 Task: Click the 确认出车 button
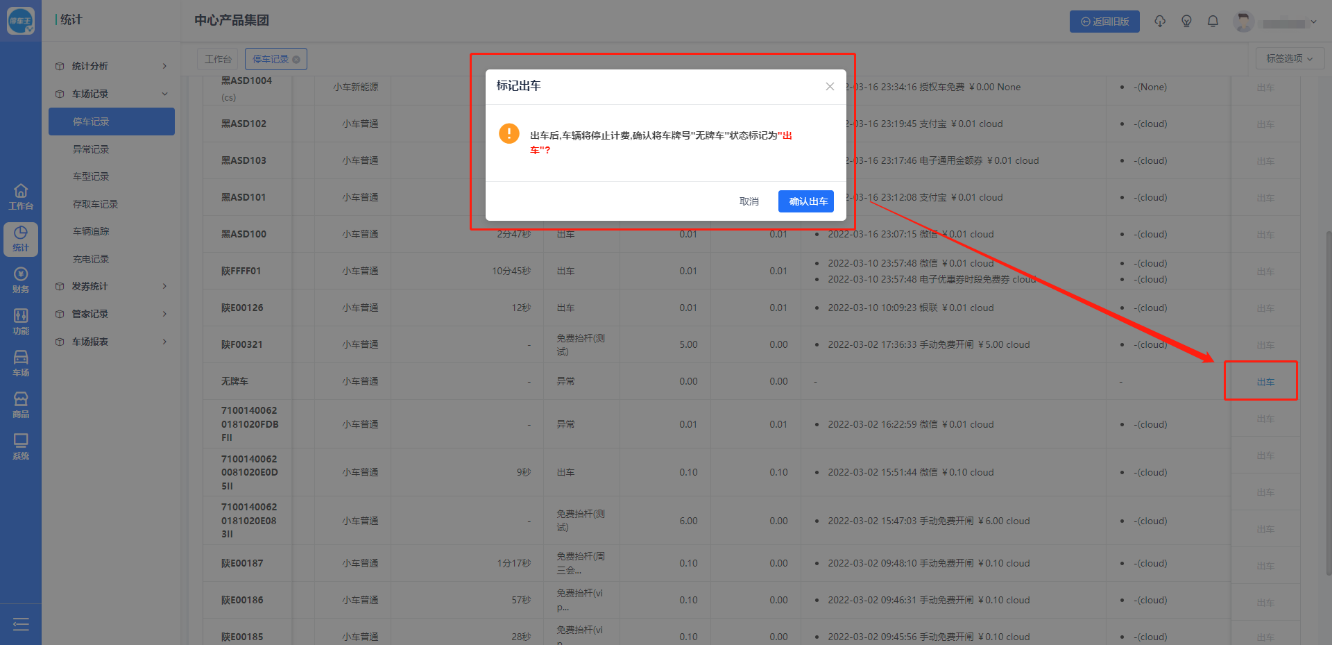click(x=806, y=201)
